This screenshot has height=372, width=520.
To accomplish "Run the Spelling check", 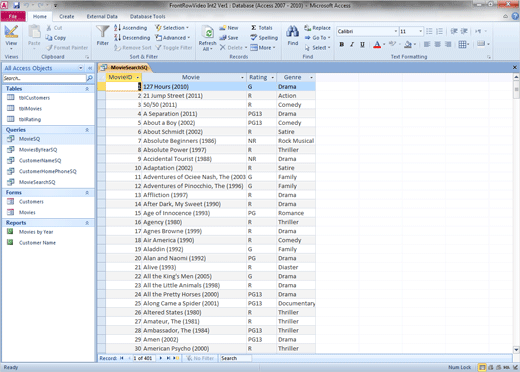I will click(x=264, y=38).
